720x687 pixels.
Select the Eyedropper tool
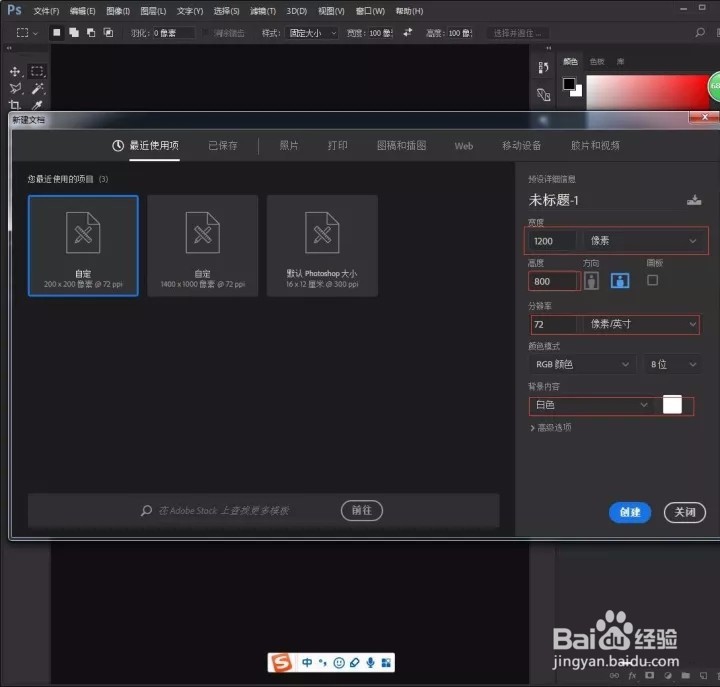(x=37, y=105)
